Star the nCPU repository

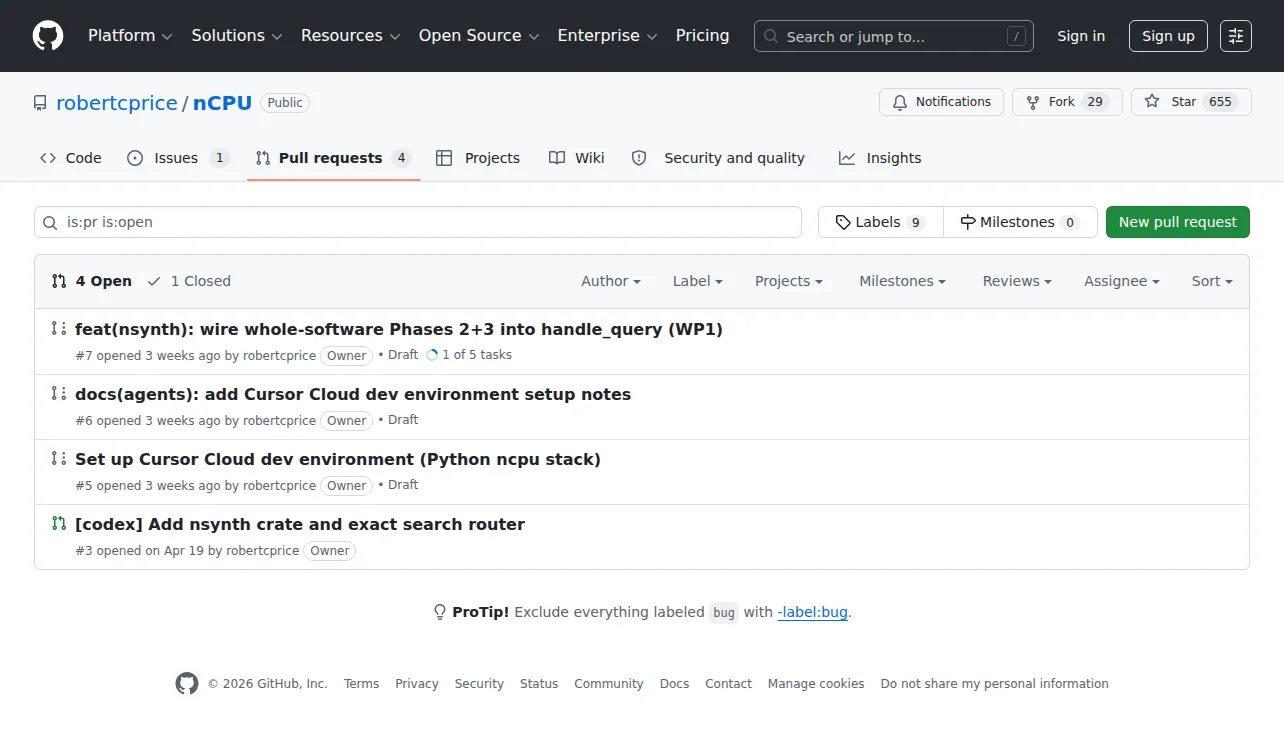coord(1191,102)
